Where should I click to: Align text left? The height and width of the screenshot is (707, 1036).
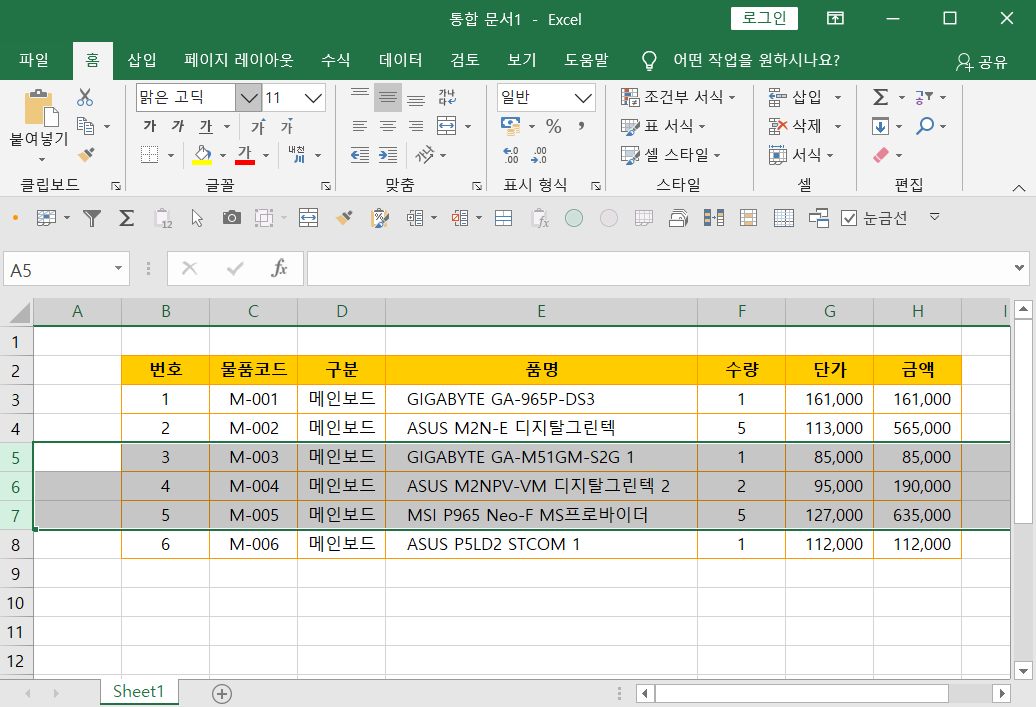point(360,126)
